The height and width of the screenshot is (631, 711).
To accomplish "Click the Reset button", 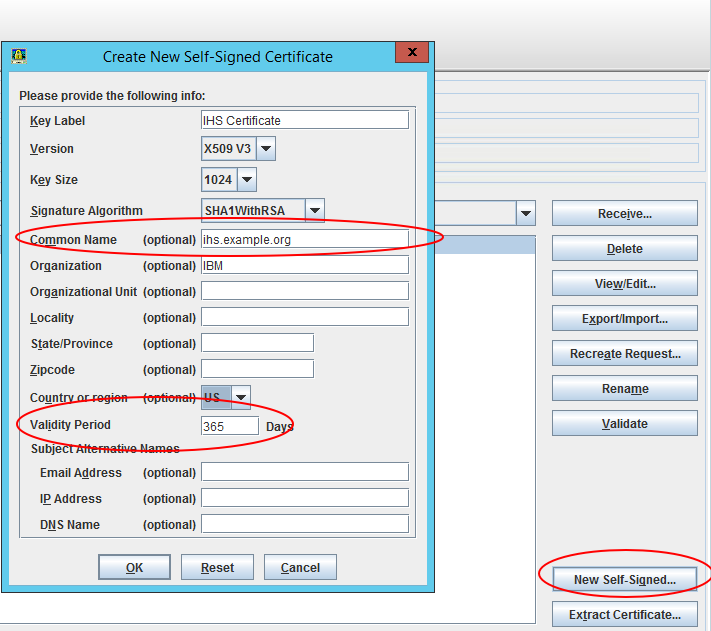I will [x=217, y=568].
